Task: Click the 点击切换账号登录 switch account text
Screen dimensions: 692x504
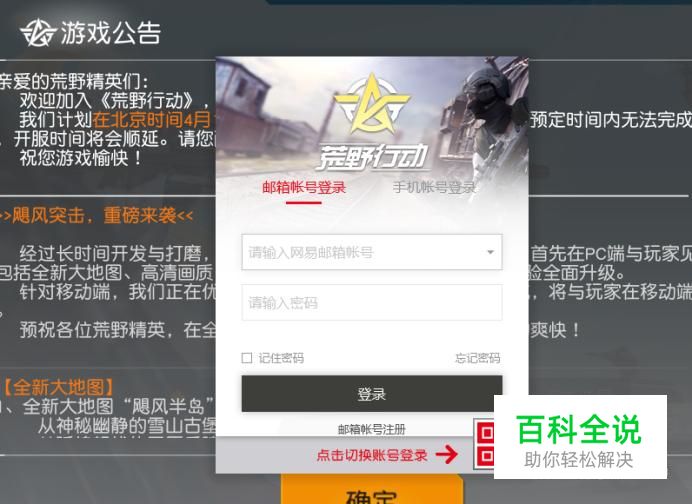Action: pyautogui.click(x=372, y=455)
